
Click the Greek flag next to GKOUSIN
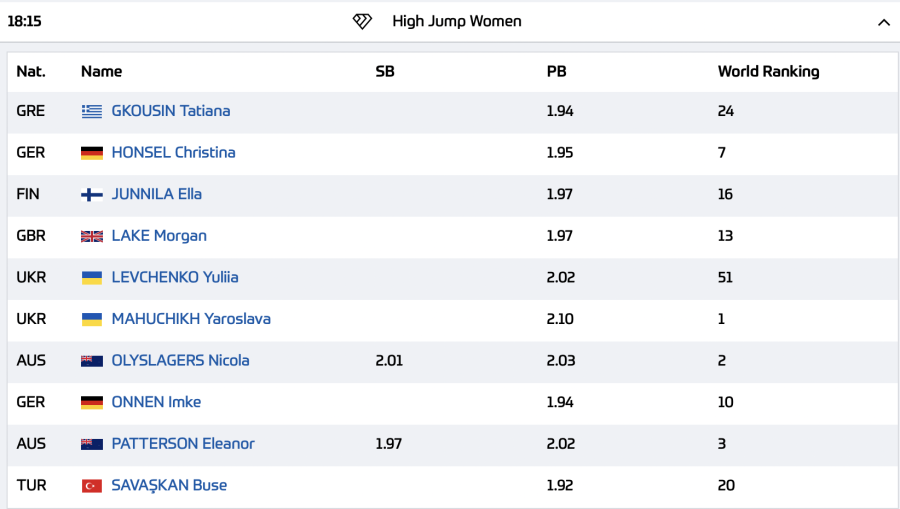(x=92, y=111)
